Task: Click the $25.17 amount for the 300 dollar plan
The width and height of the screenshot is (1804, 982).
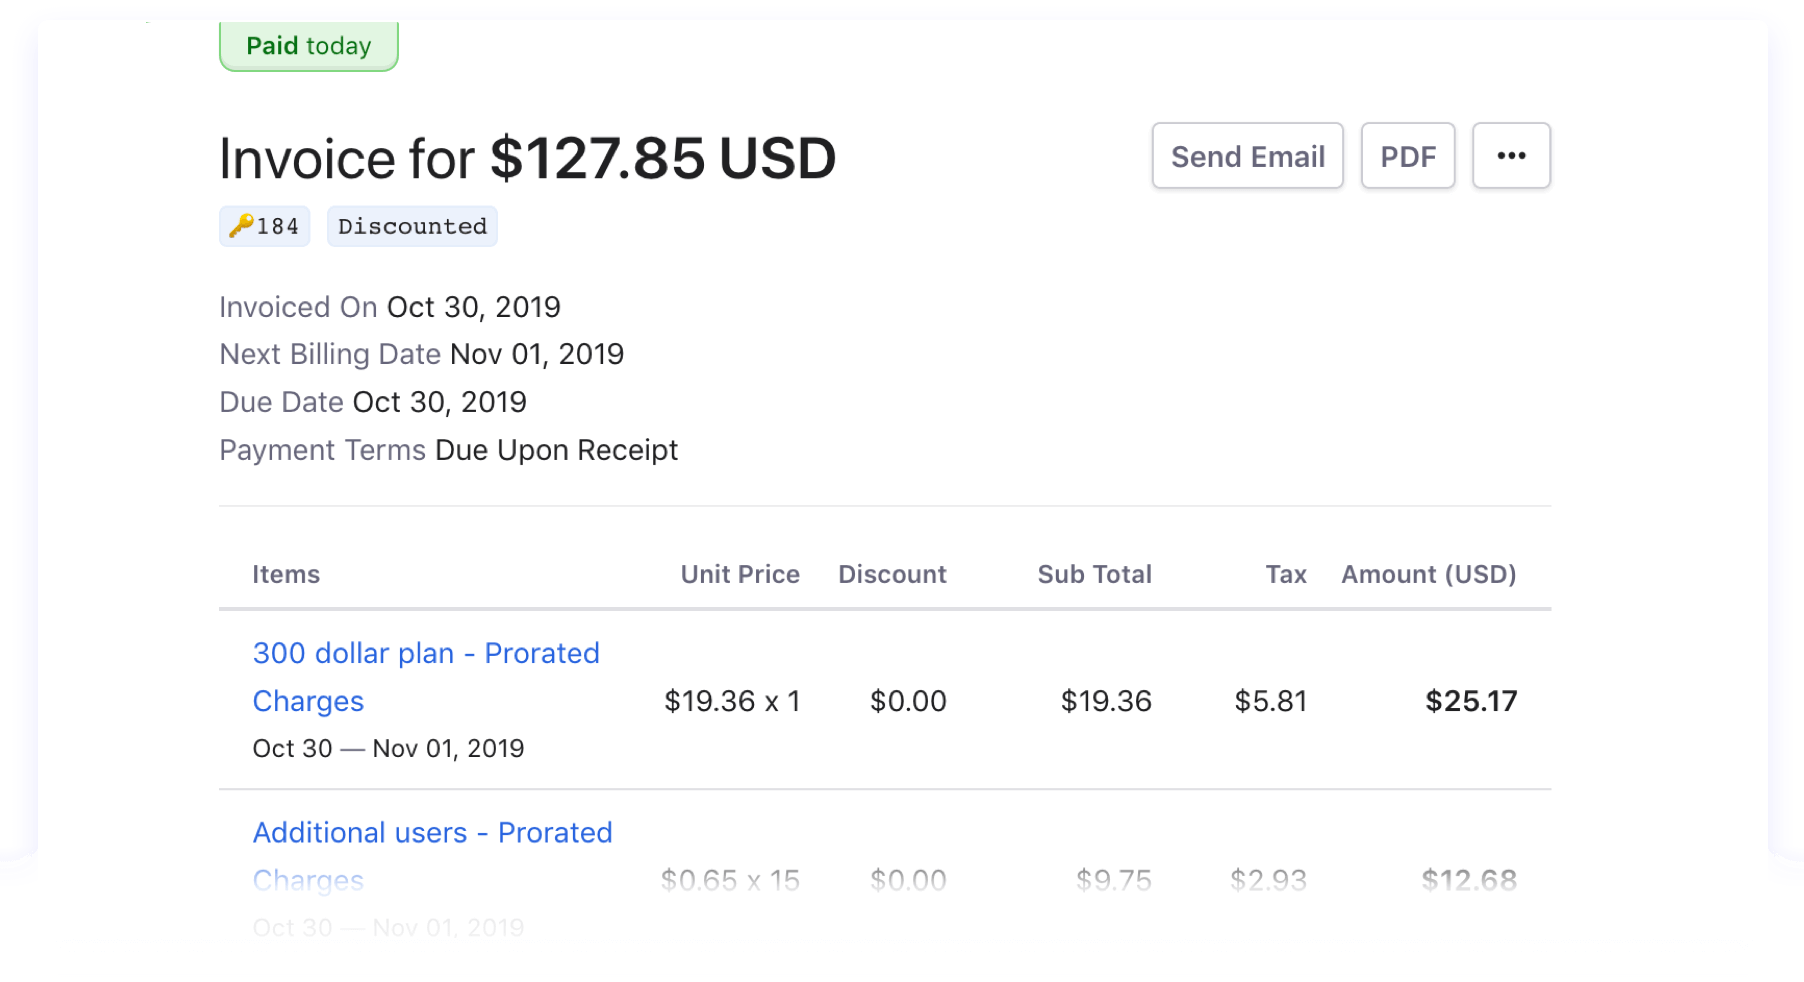Action: 1470,701
